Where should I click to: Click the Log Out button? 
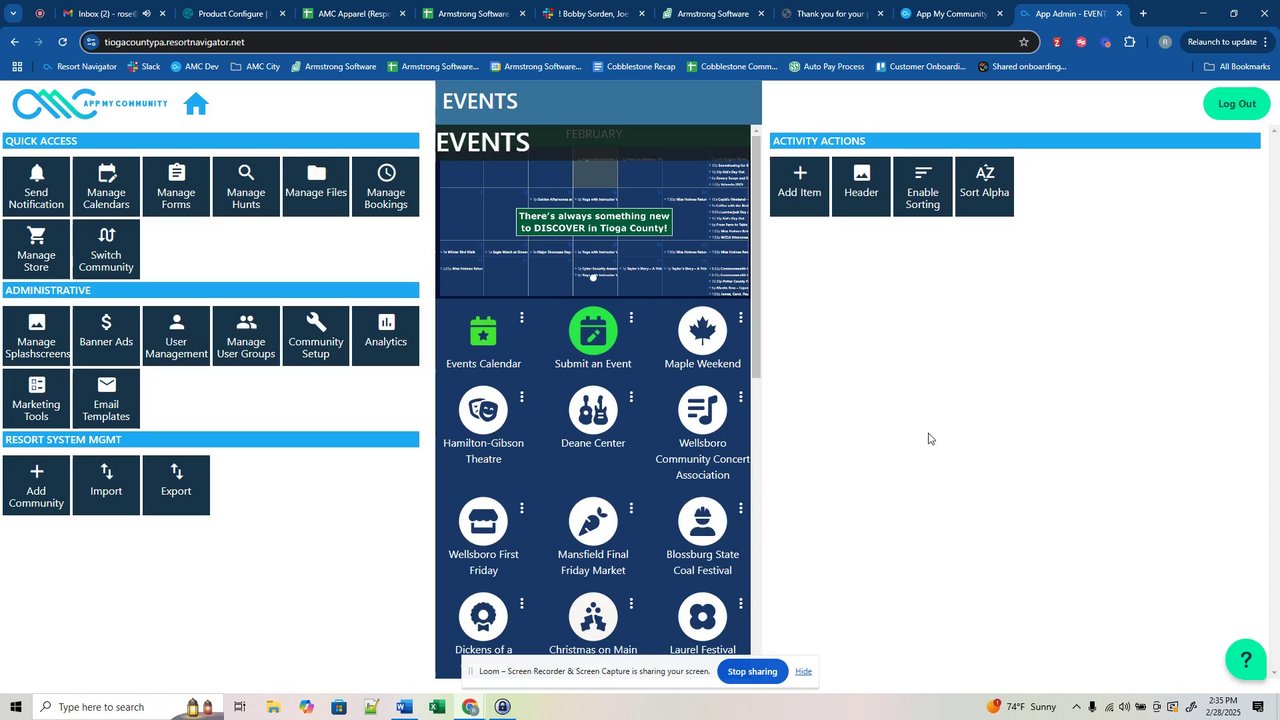tap(1236, 104)
